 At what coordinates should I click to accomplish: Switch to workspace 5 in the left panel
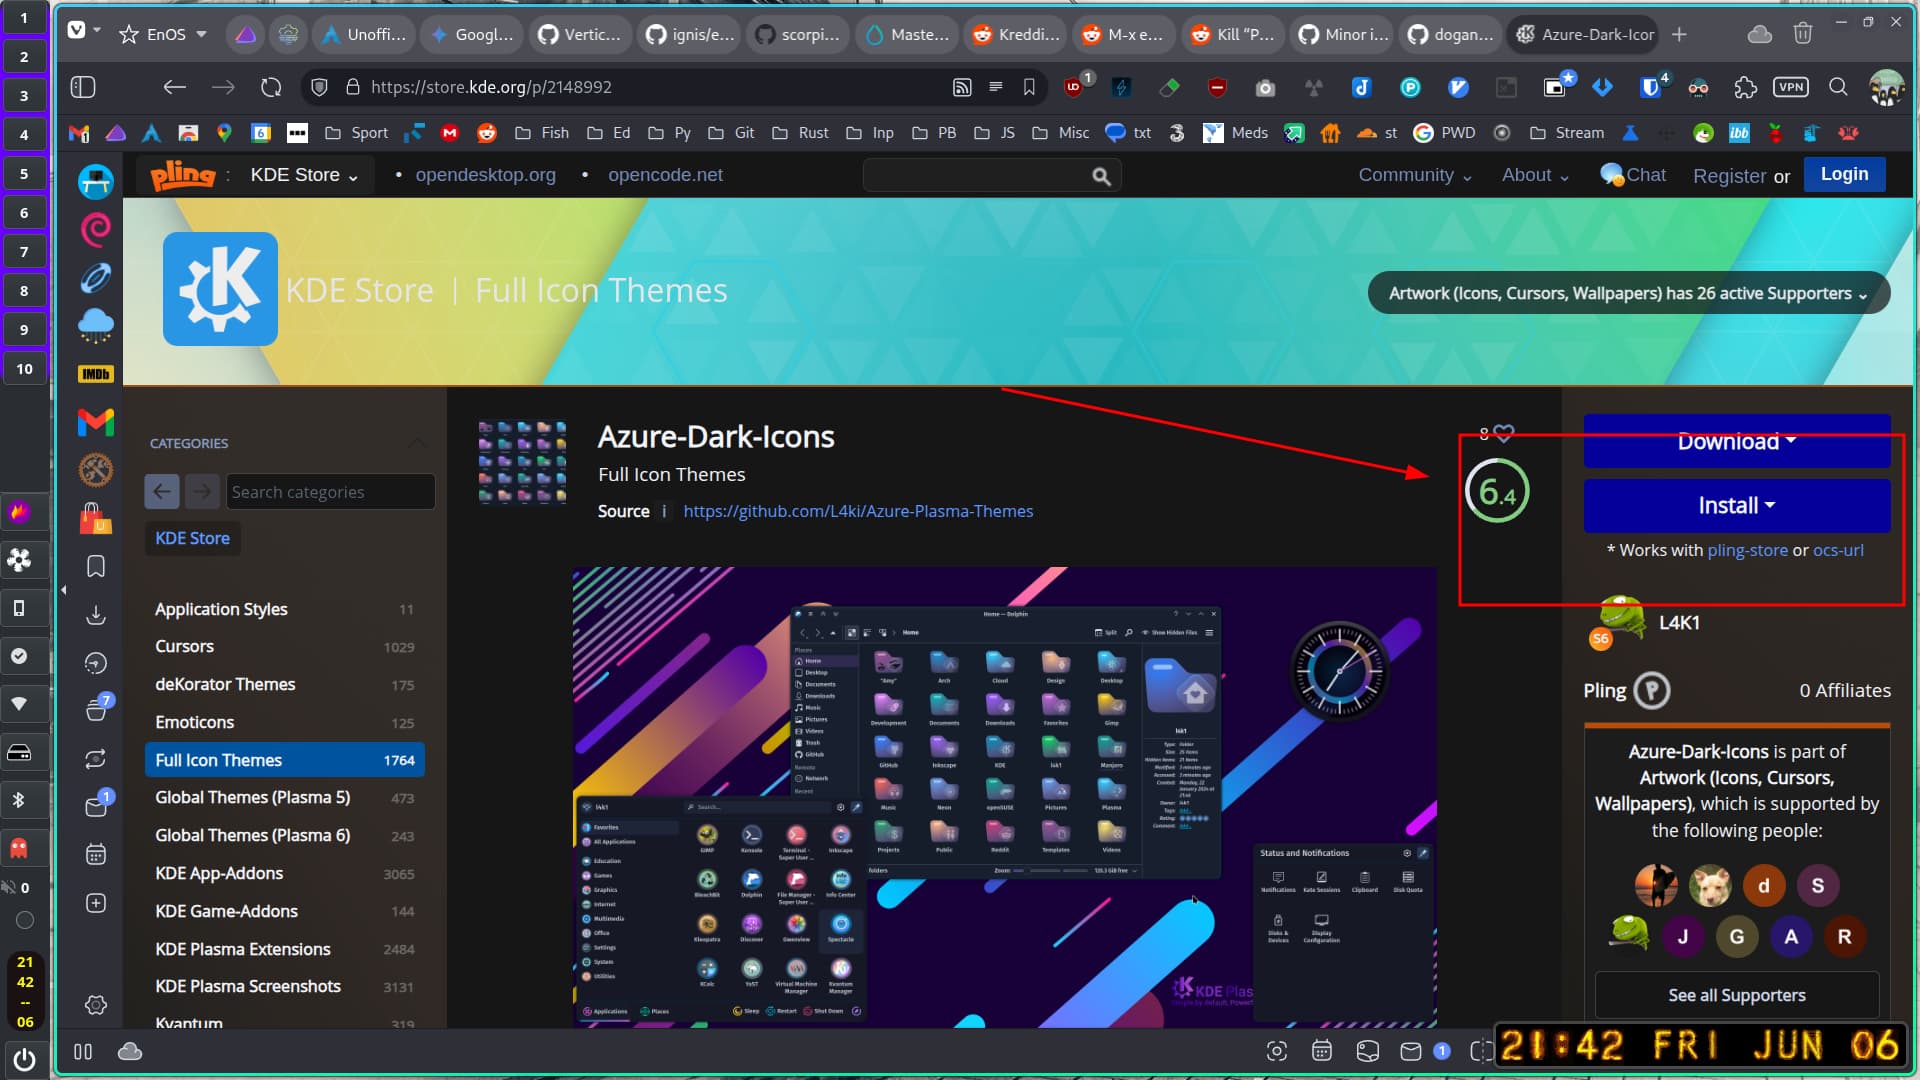pos(24,174)
